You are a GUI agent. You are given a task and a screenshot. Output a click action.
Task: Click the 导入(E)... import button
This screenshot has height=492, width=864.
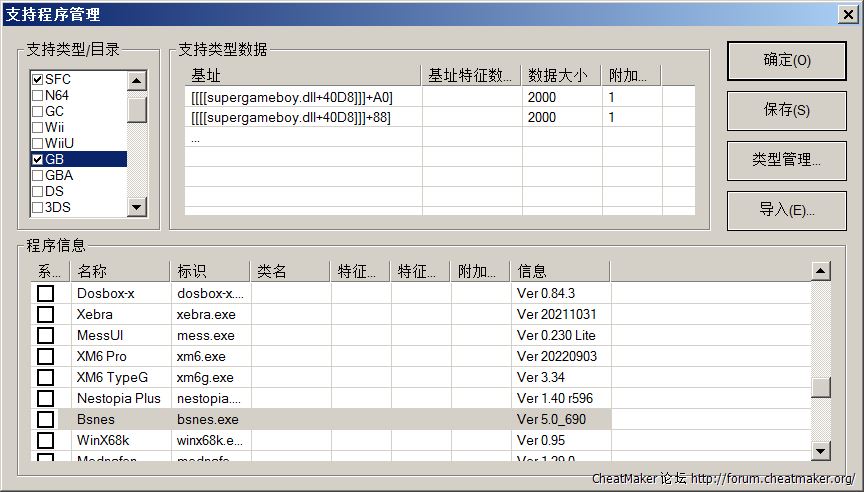[x=786, y=210]
